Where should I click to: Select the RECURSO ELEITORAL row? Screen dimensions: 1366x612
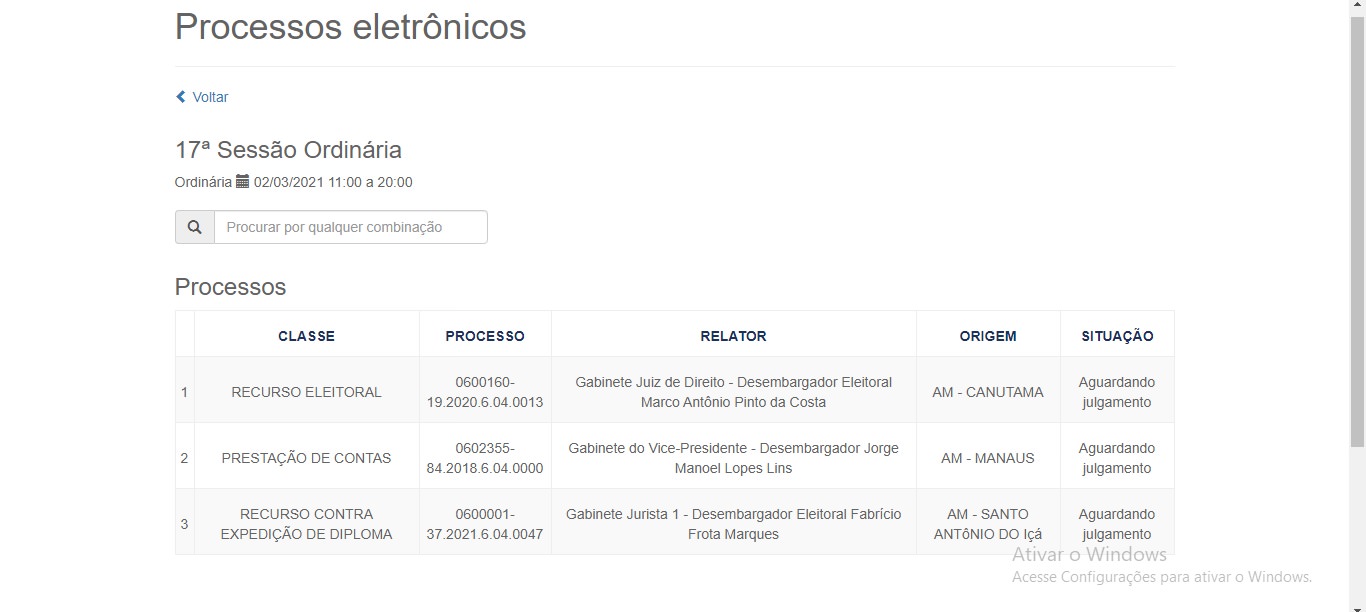[x=674, y=392]
